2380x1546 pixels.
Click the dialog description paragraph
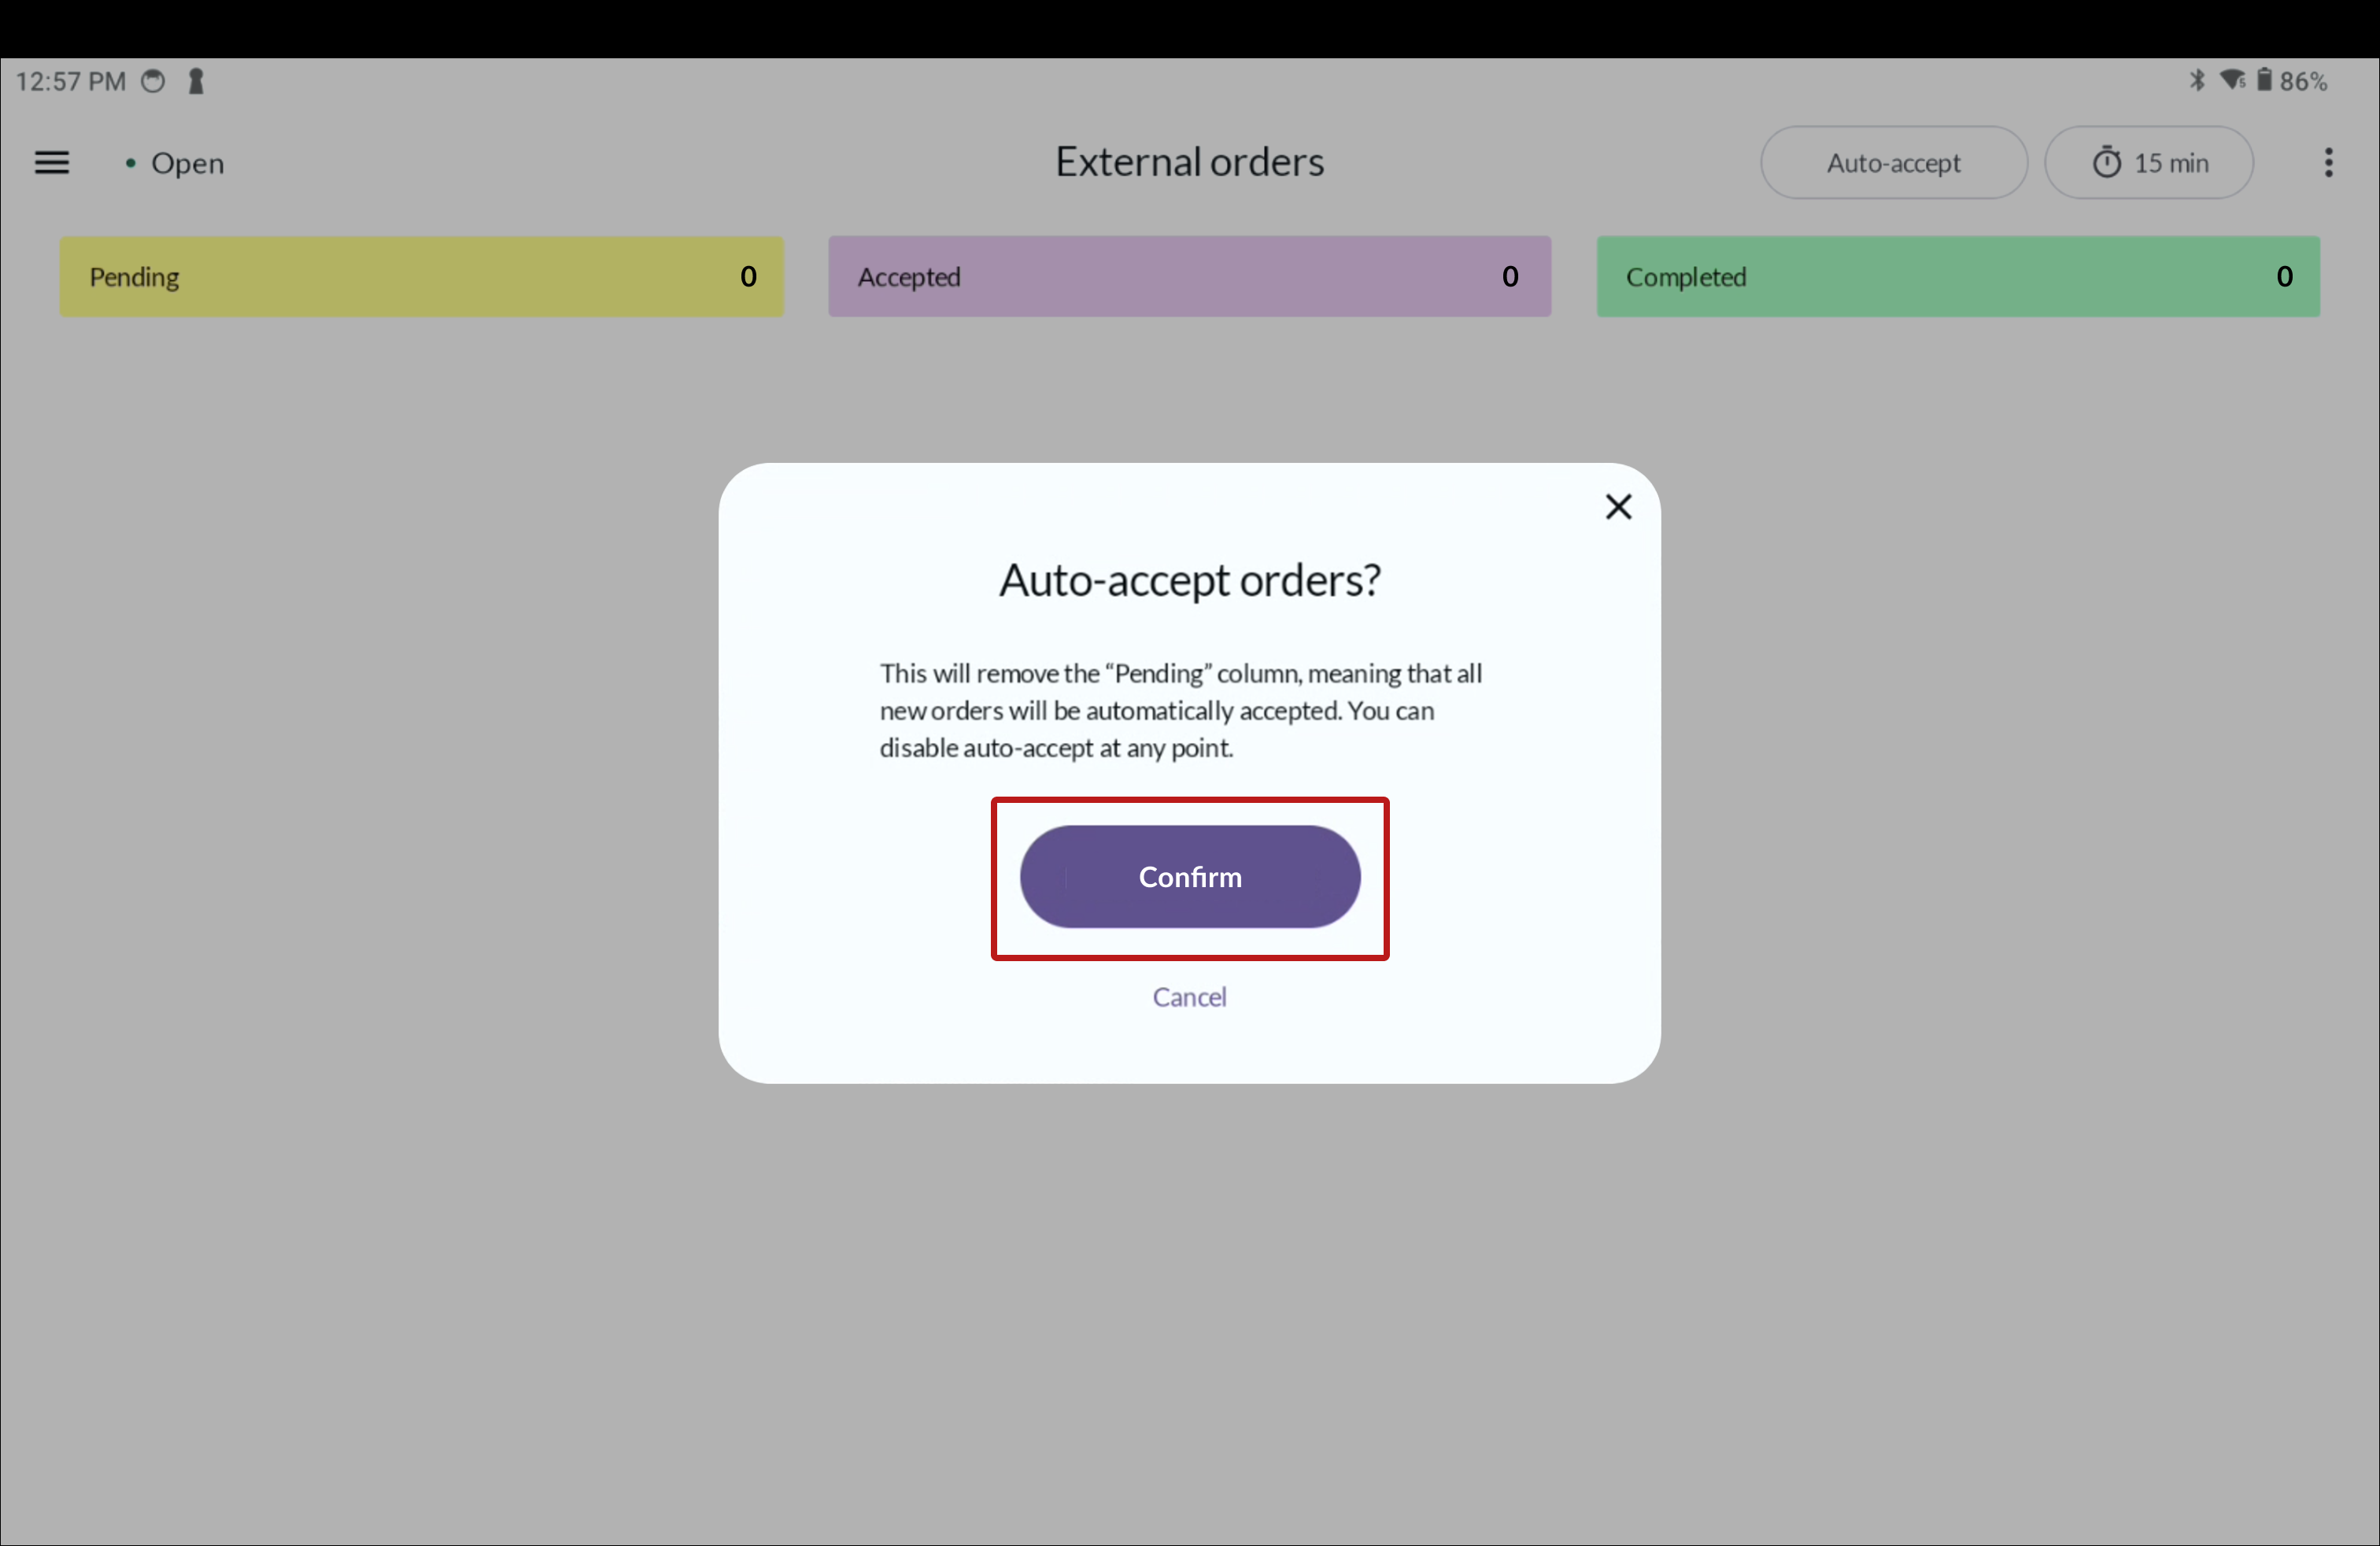pyautogui.click(x=1181, y=711)
